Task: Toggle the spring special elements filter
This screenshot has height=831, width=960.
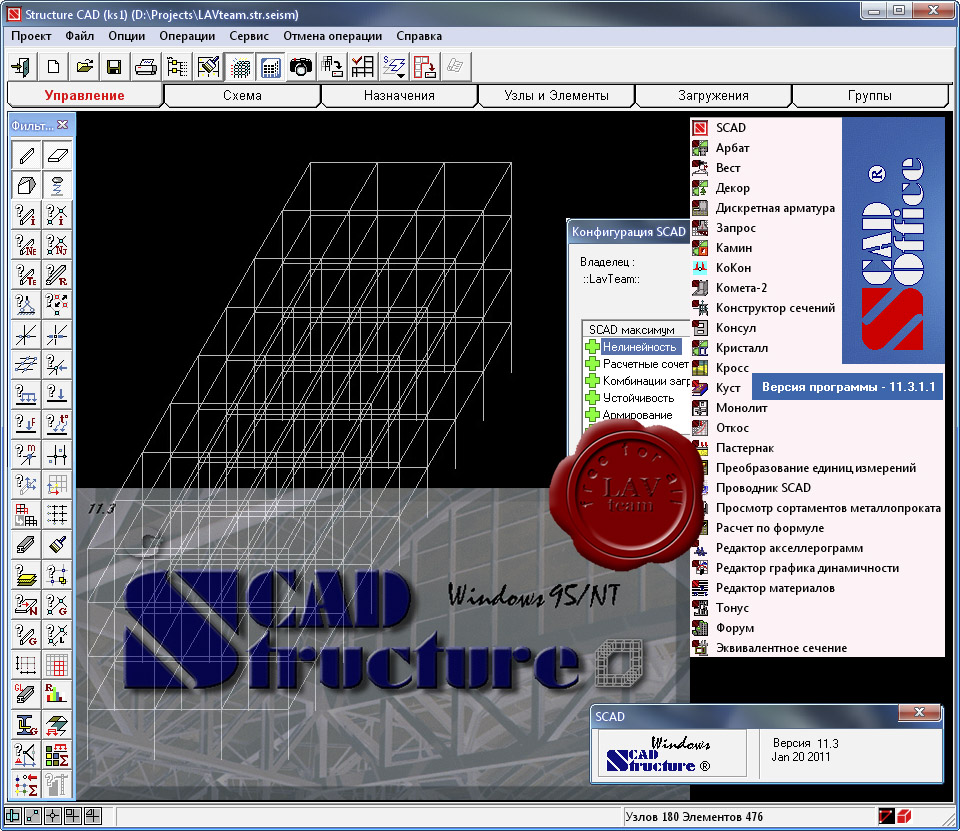Action: [x=57, y=185]
